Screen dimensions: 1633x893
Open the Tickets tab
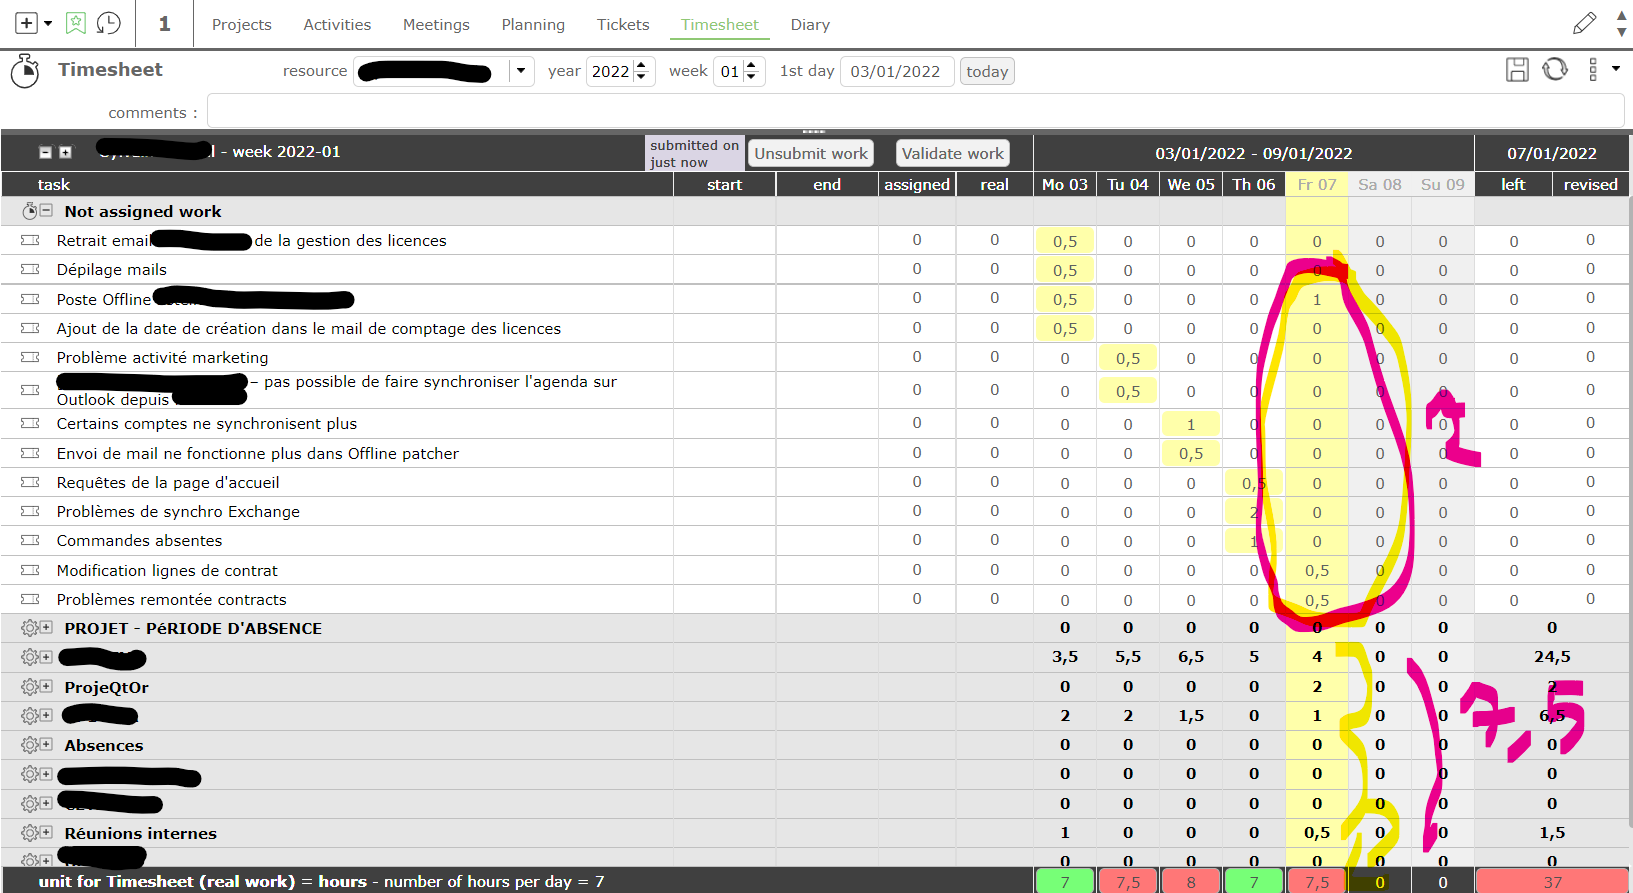tap(623, 25)
